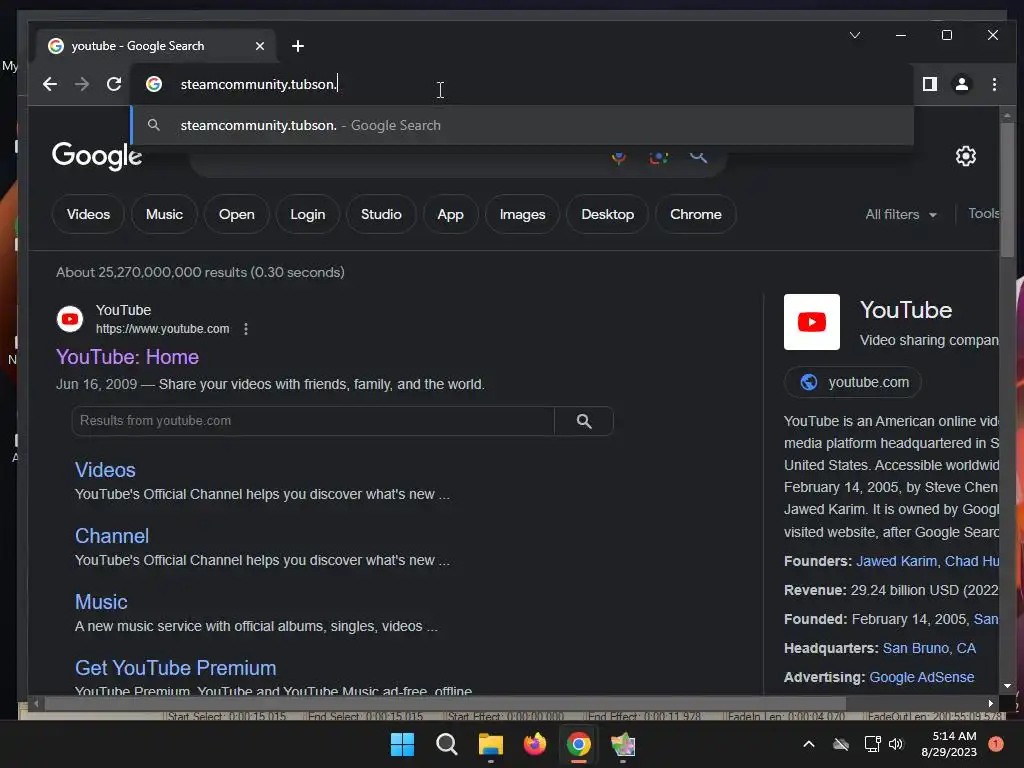
Task: Select the Studio filter chip
Action: pyautogui.click(x=381, y=214)
